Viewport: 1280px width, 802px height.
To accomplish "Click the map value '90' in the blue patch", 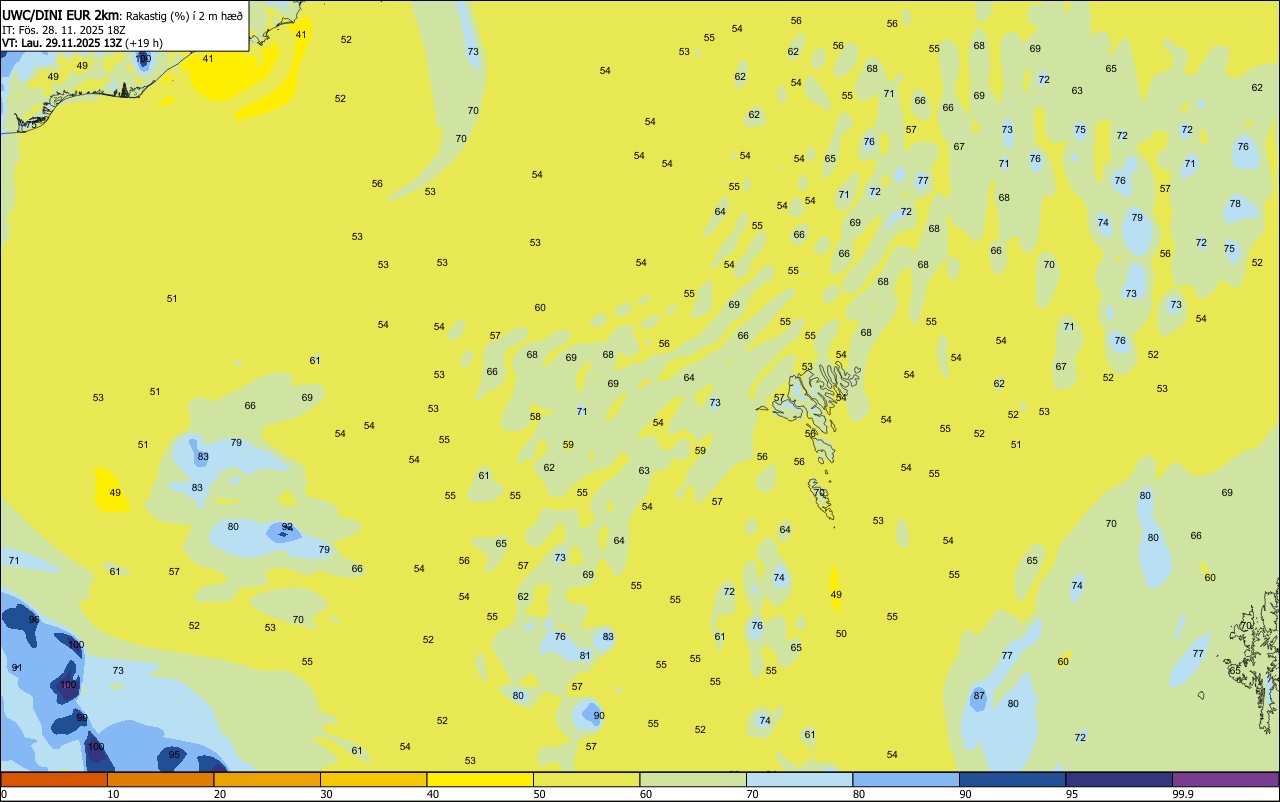I will pos(599,716).
